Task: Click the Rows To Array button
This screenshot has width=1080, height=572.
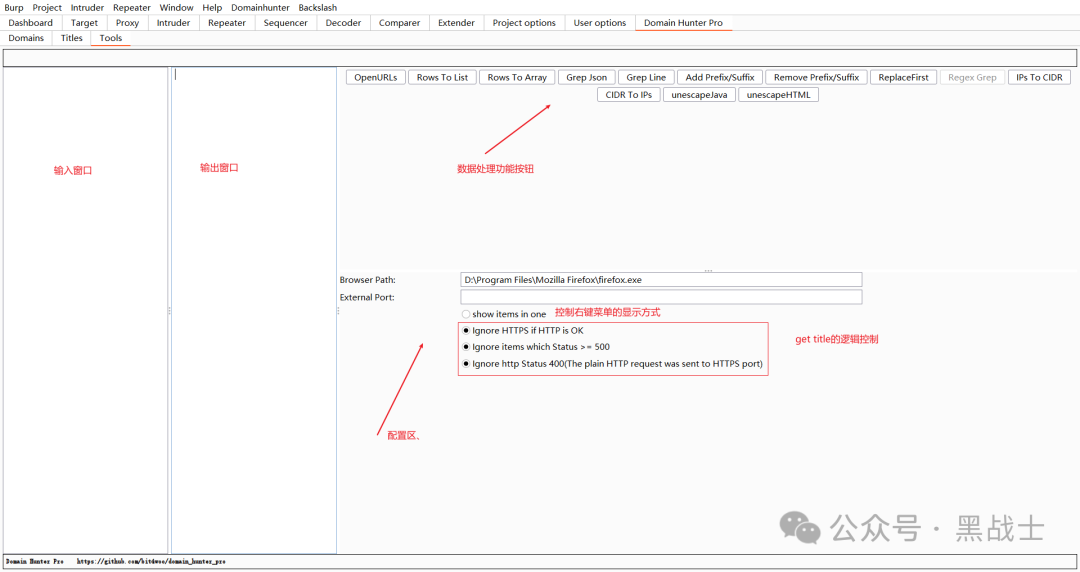Action: (517, 77)
